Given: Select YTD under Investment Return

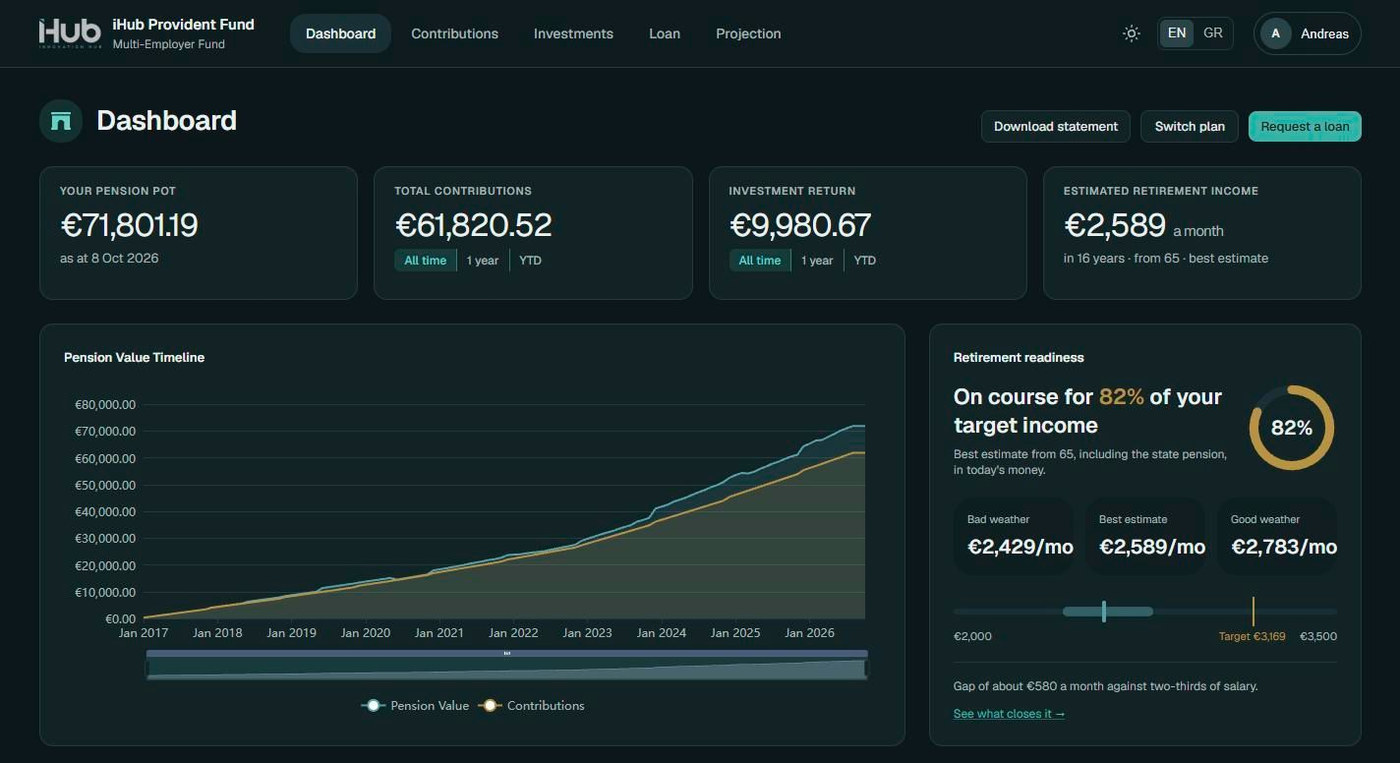Looking at the screenshot, I should point(865,260).
